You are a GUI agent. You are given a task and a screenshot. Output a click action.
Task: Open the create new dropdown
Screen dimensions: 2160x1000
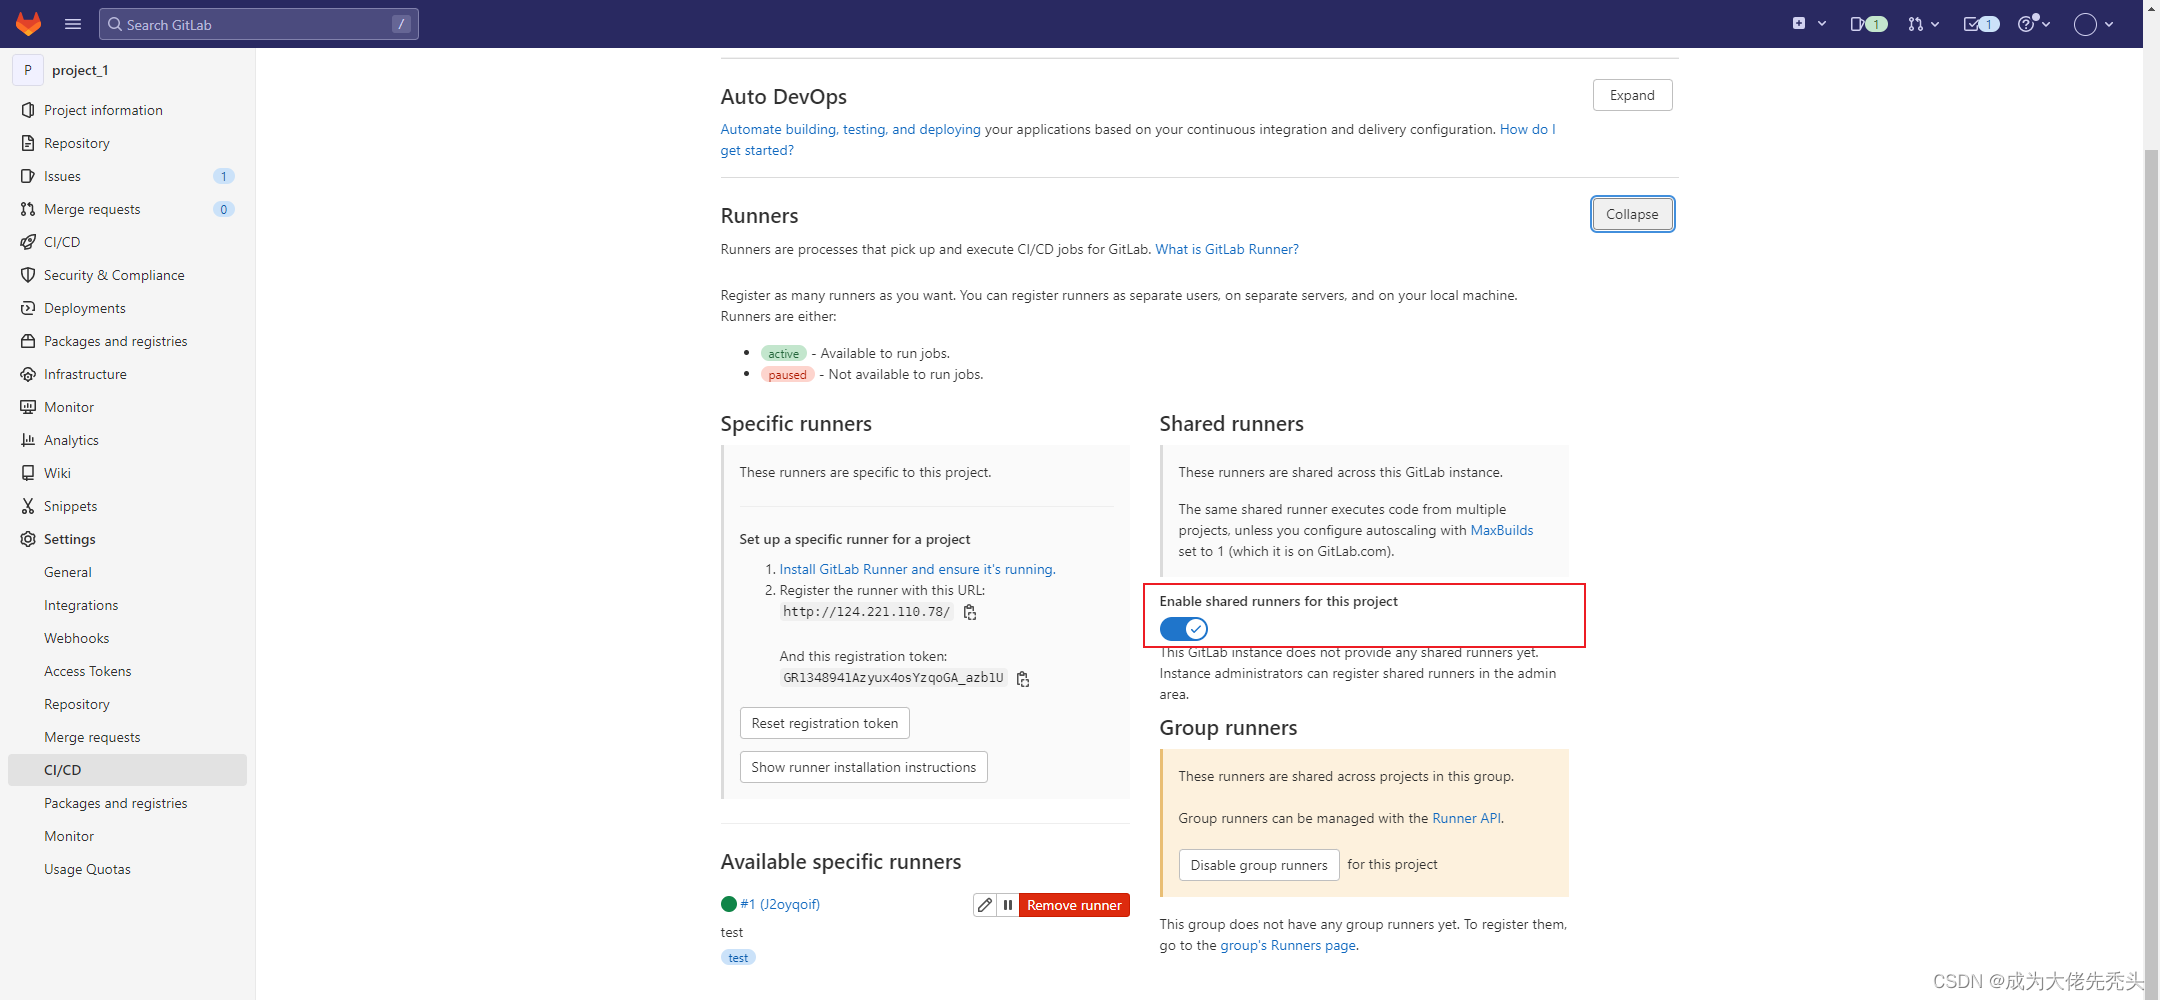1809,24
